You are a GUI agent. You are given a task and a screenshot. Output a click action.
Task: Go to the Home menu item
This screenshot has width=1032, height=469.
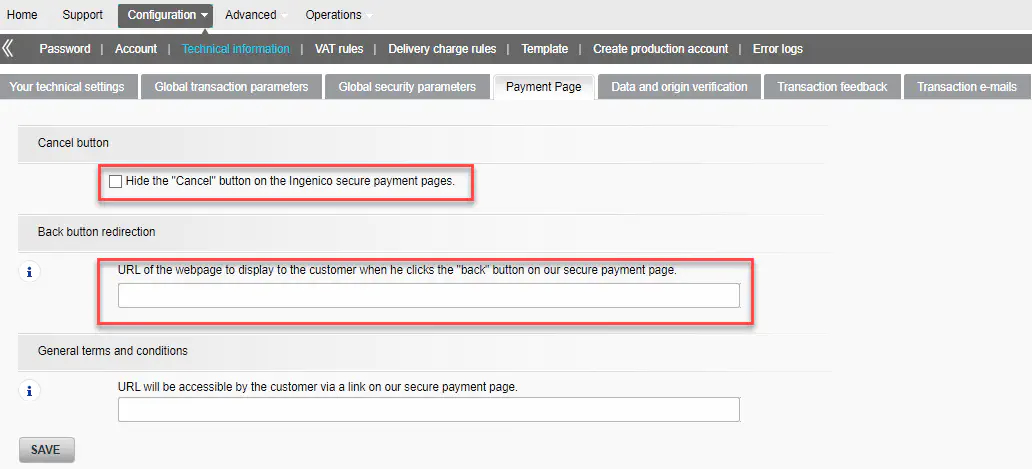22,15
